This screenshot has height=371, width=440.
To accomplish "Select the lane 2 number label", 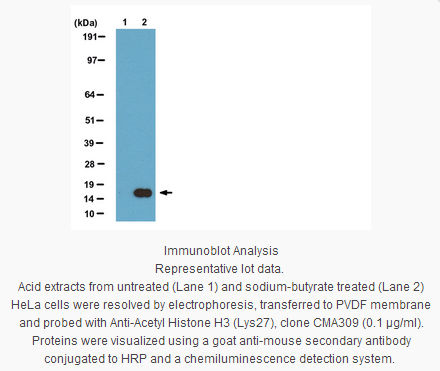I will click(x=144, y=22).
